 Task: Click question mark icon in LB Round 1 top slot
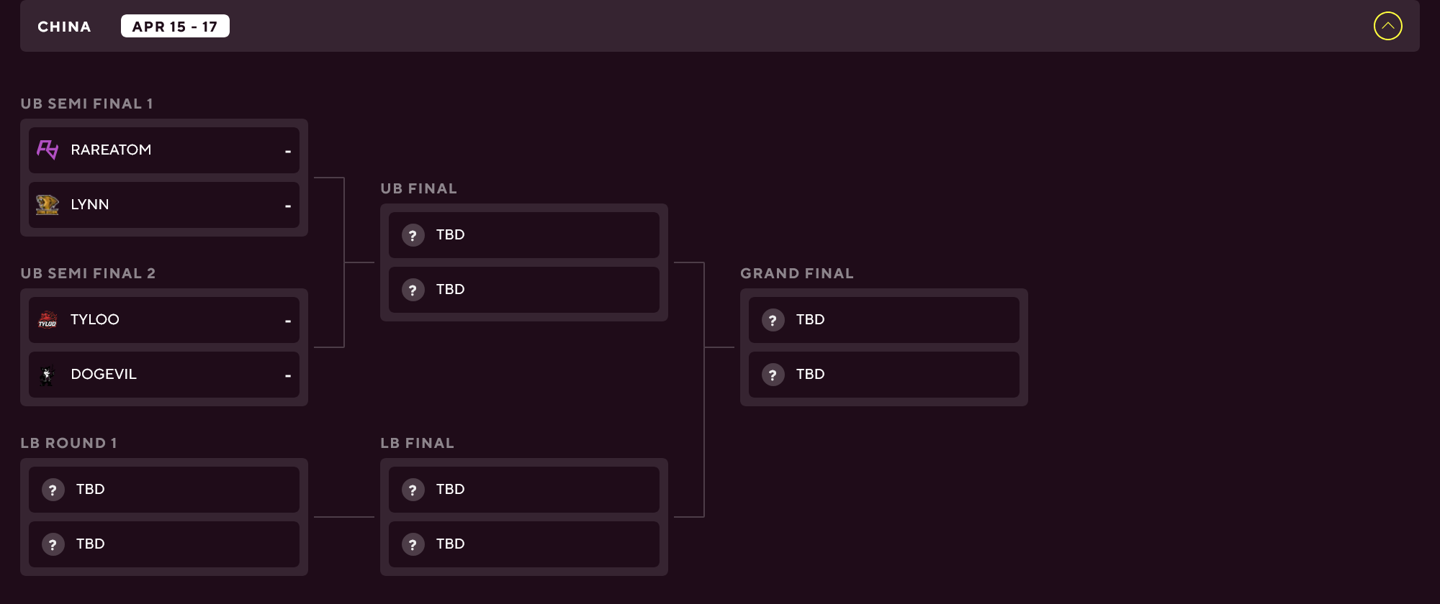tap(53, 490)
